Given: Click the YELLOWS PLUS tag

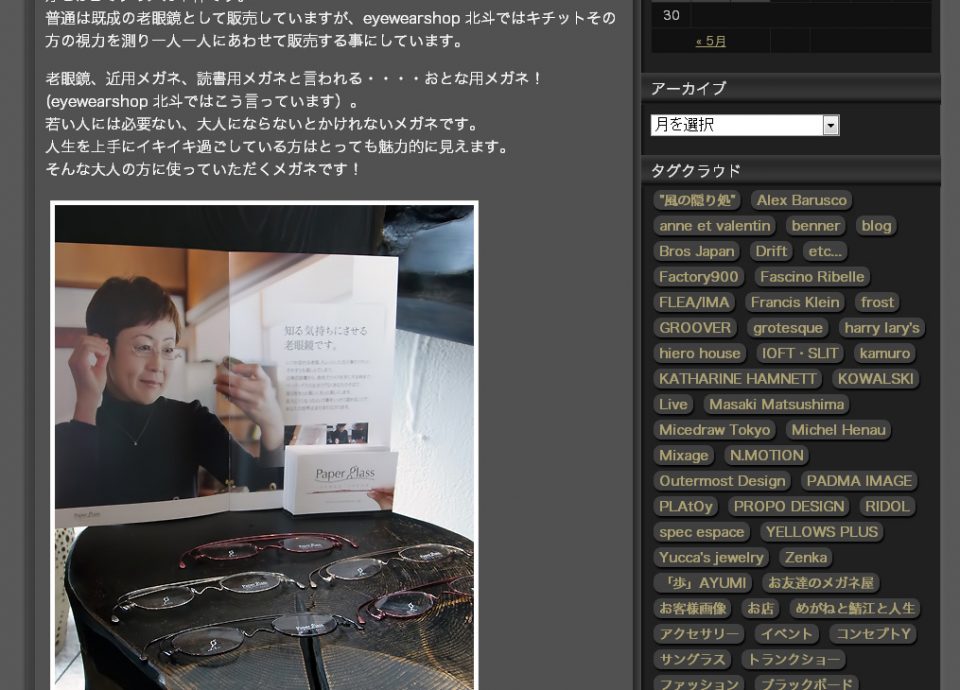Looking at the screenshot, I should coord(822,532).
